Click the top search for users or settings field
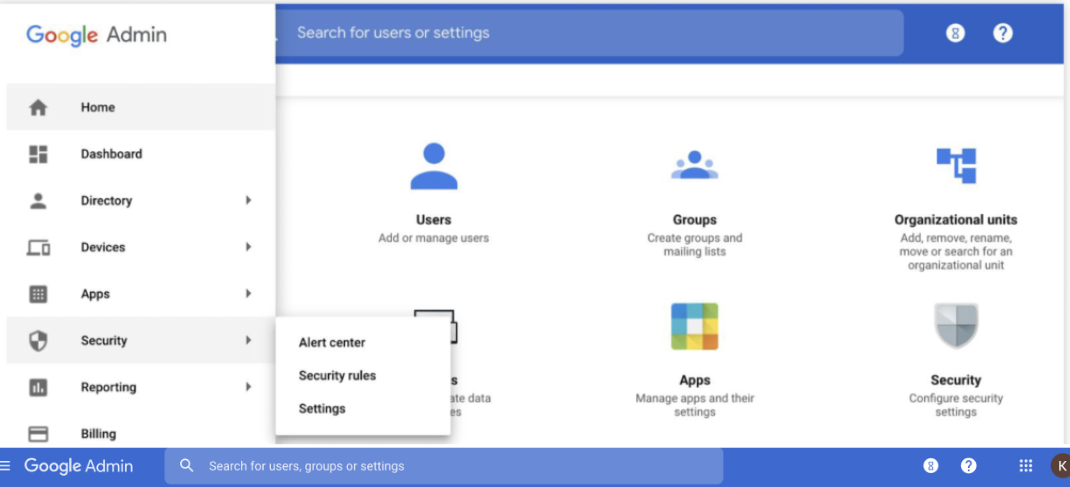This screenshot has width=1070, height=487. [x=590, y=33]
